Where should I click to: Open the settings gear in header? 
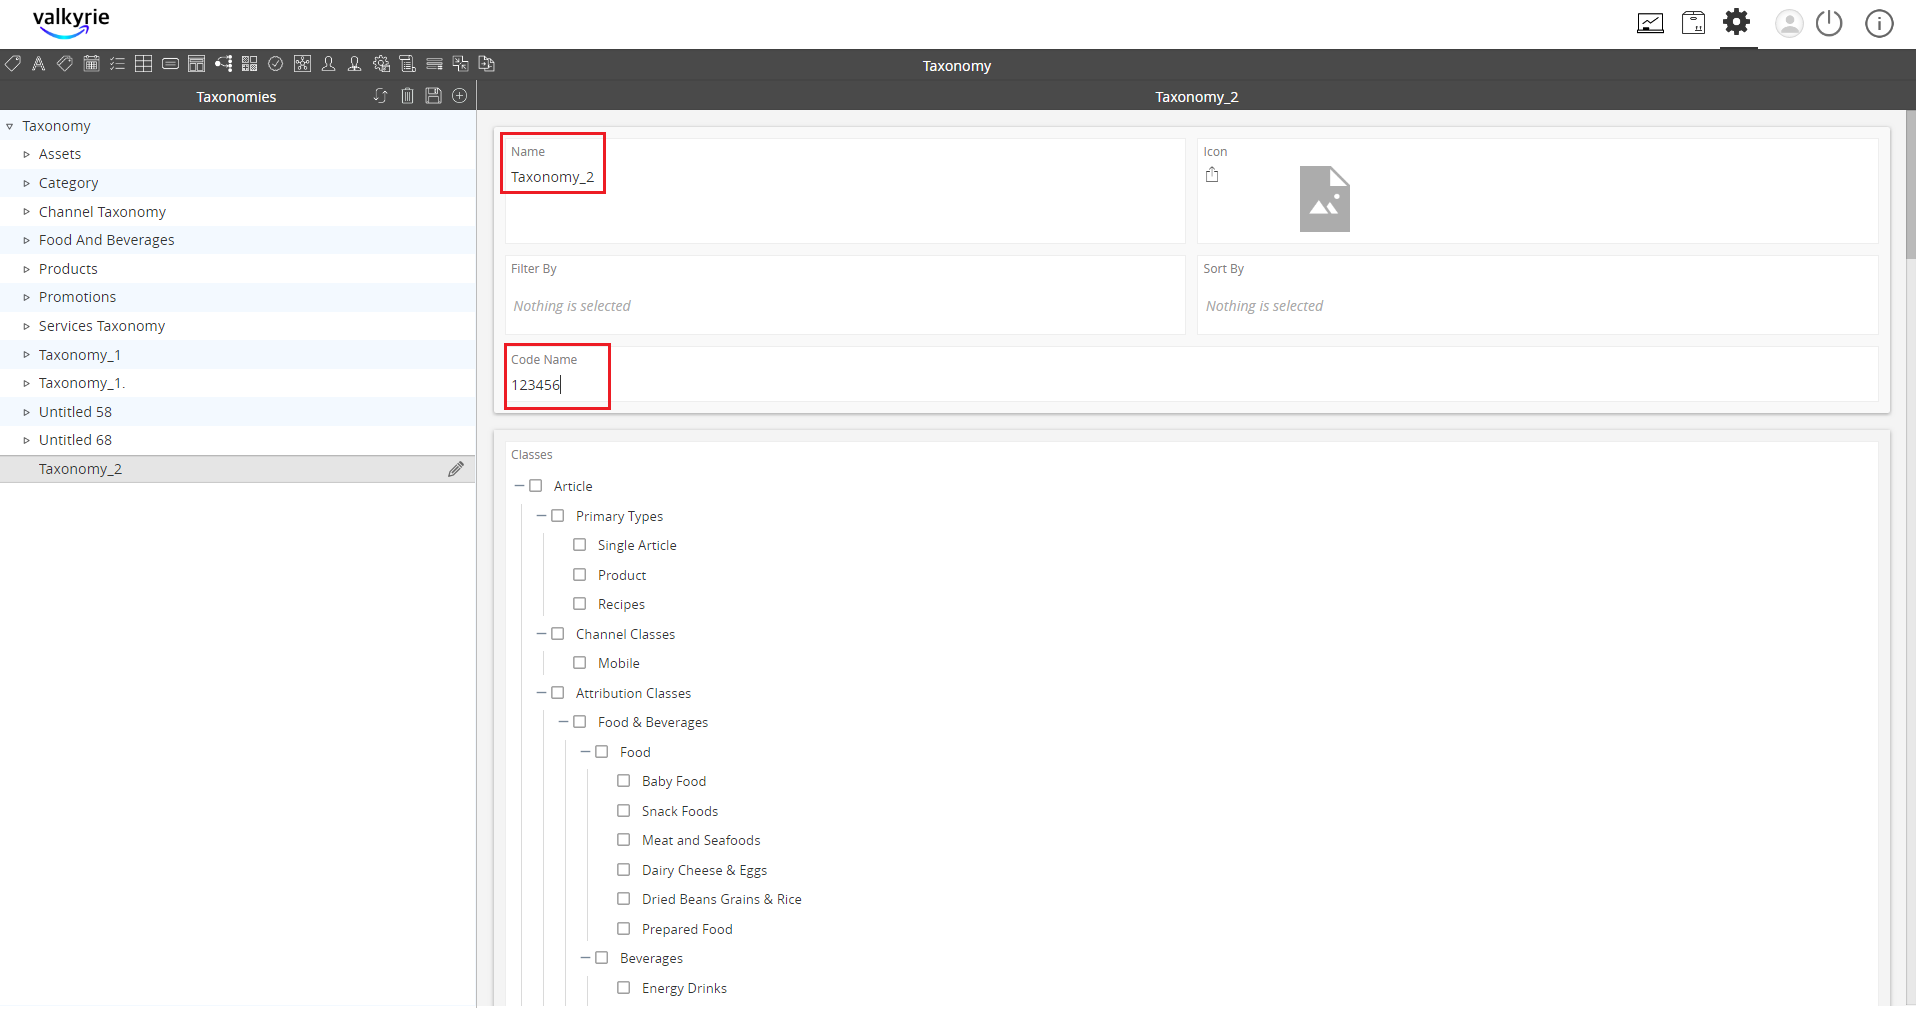[1737, 21]
